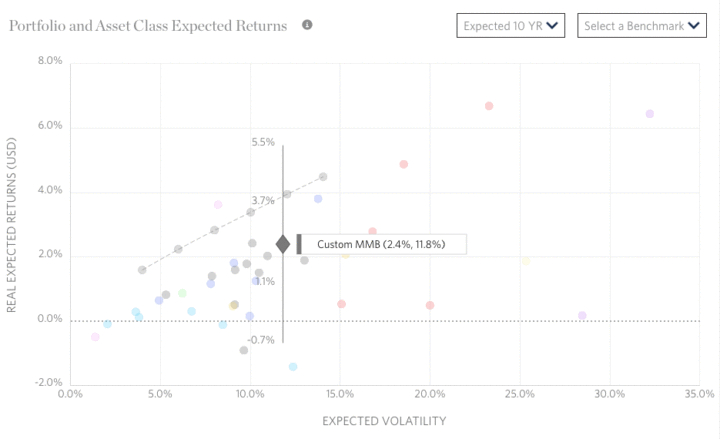Click the Custom MMB diamond marker

coord(283,244)
